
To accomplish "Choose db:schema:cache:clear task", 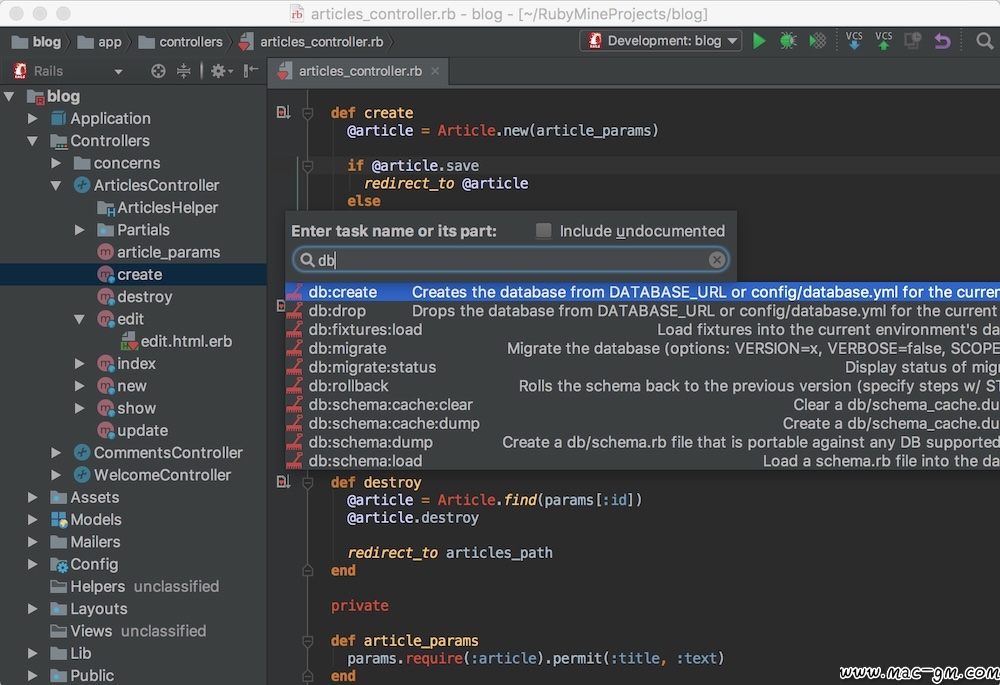I will [642, 405].
